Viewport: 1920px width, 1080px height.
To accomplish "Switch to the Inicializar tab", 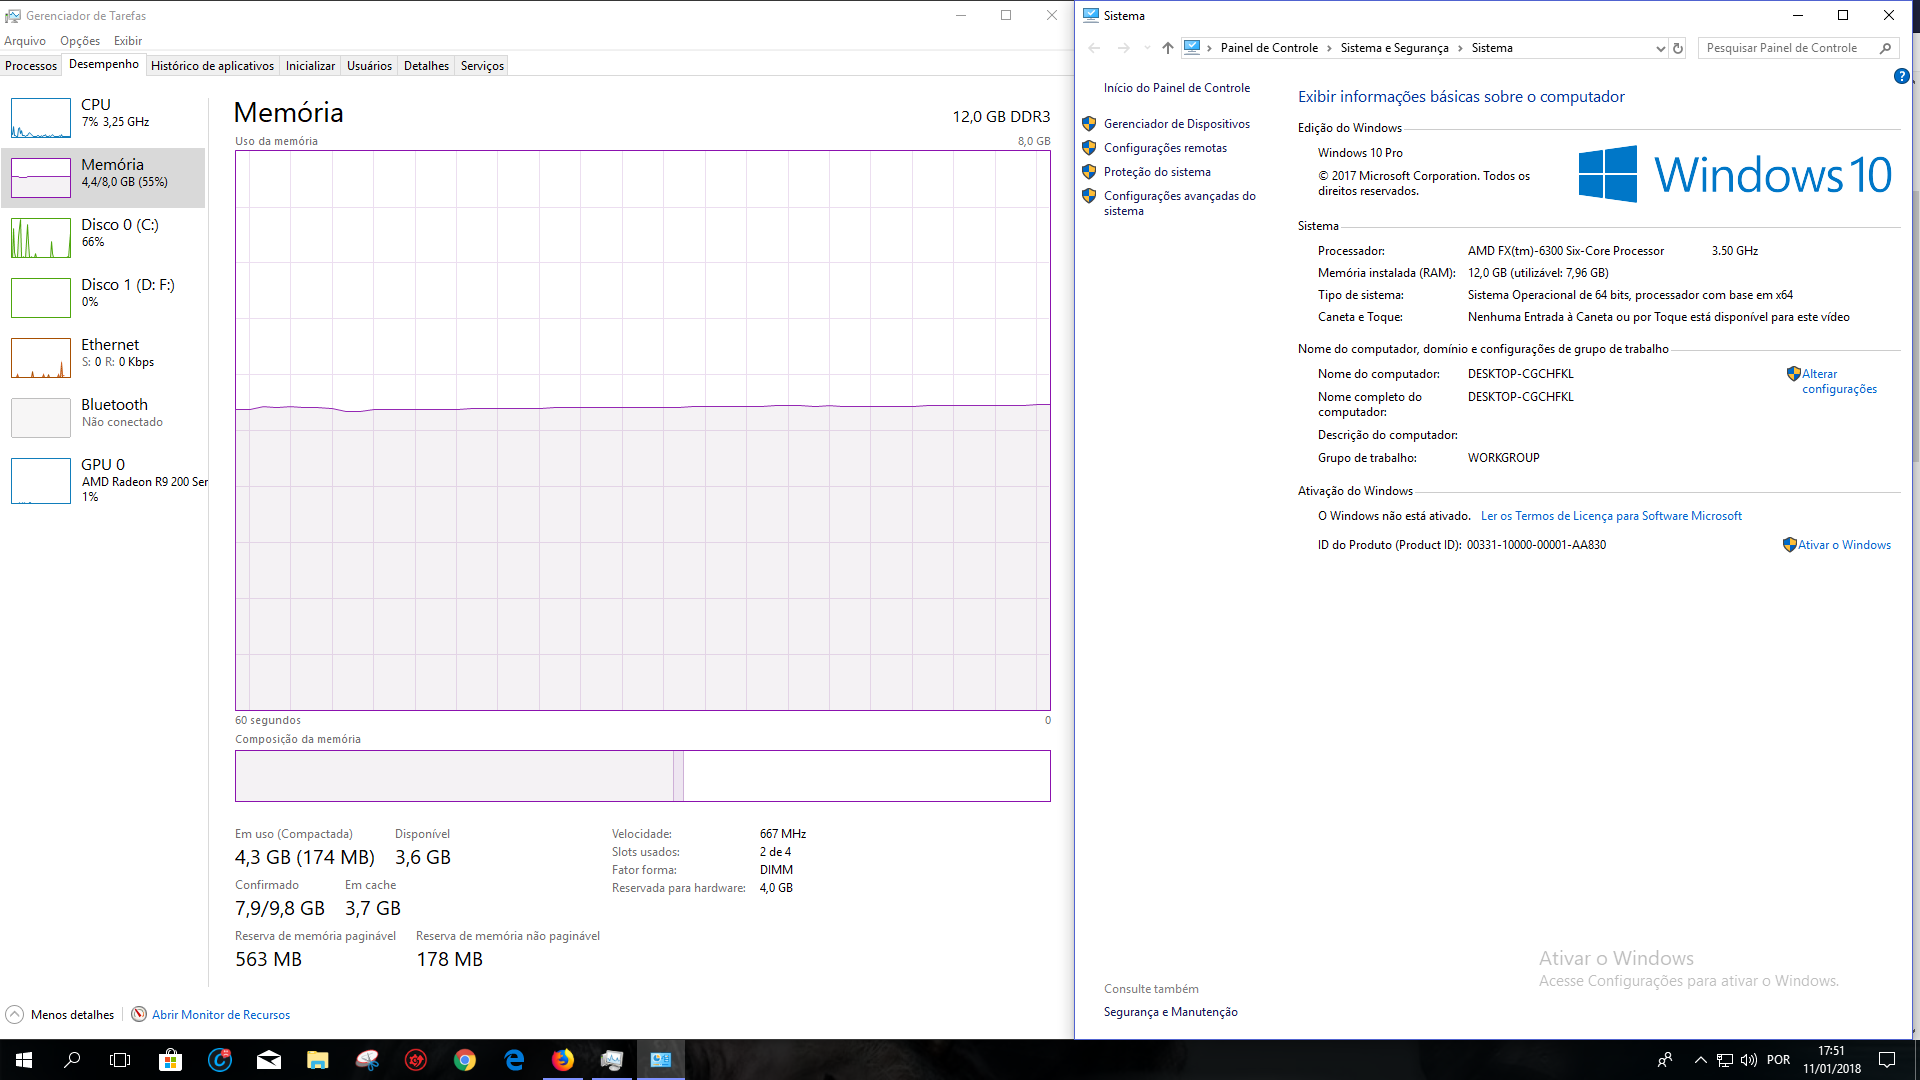I will (310, 66).
